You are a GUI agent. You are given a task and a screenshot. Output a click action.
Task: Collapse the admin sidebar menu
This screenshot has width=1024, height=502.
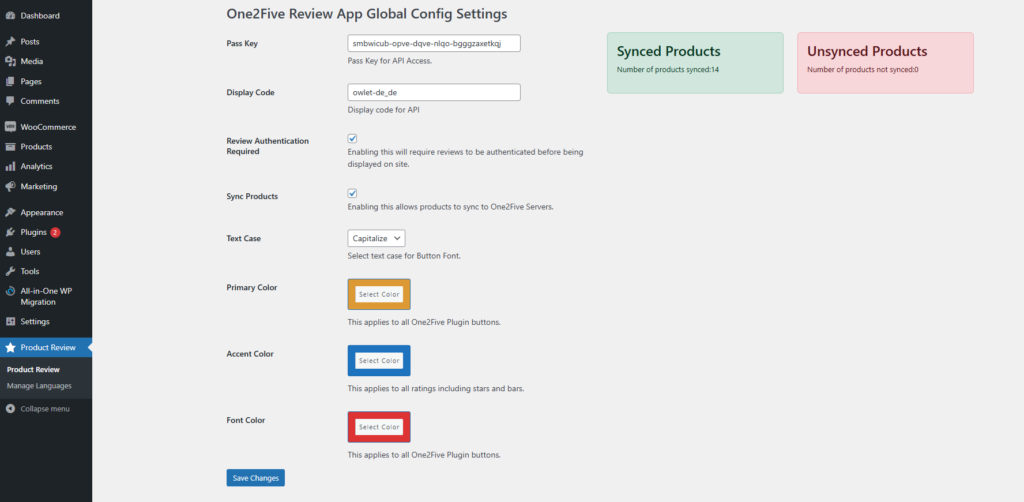(37, 409)
